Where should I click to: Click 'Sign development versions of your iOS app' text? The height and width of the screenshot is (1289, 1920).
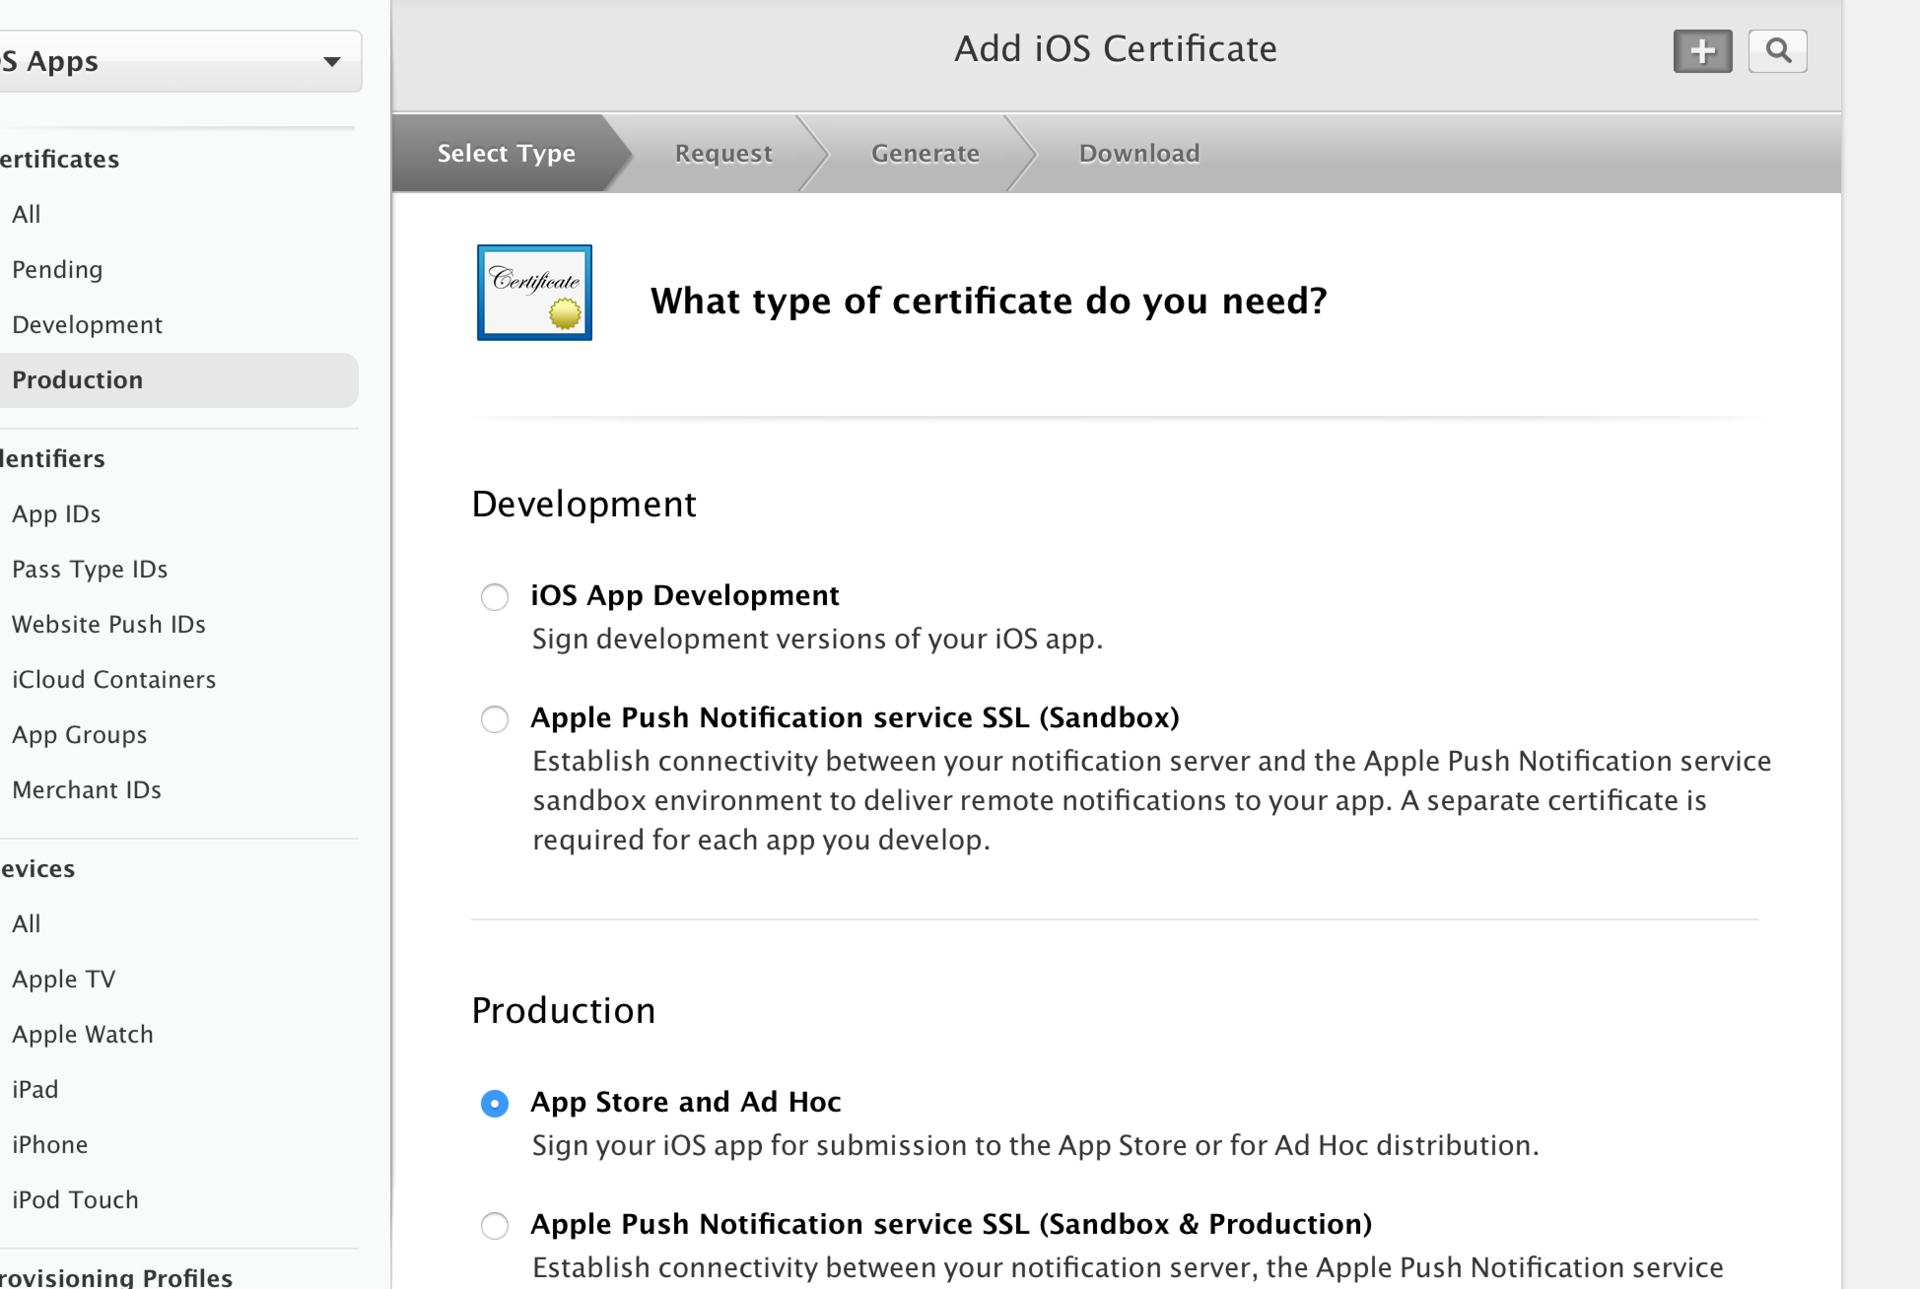[817, 639]
